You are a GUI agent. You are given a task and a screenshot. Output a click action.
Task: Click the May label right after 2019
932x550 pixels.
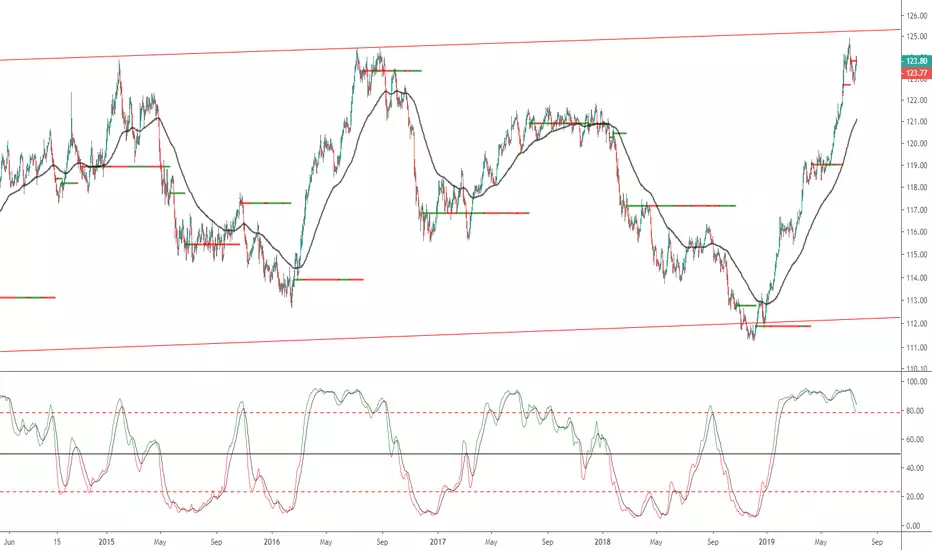[x=821, y=542]
